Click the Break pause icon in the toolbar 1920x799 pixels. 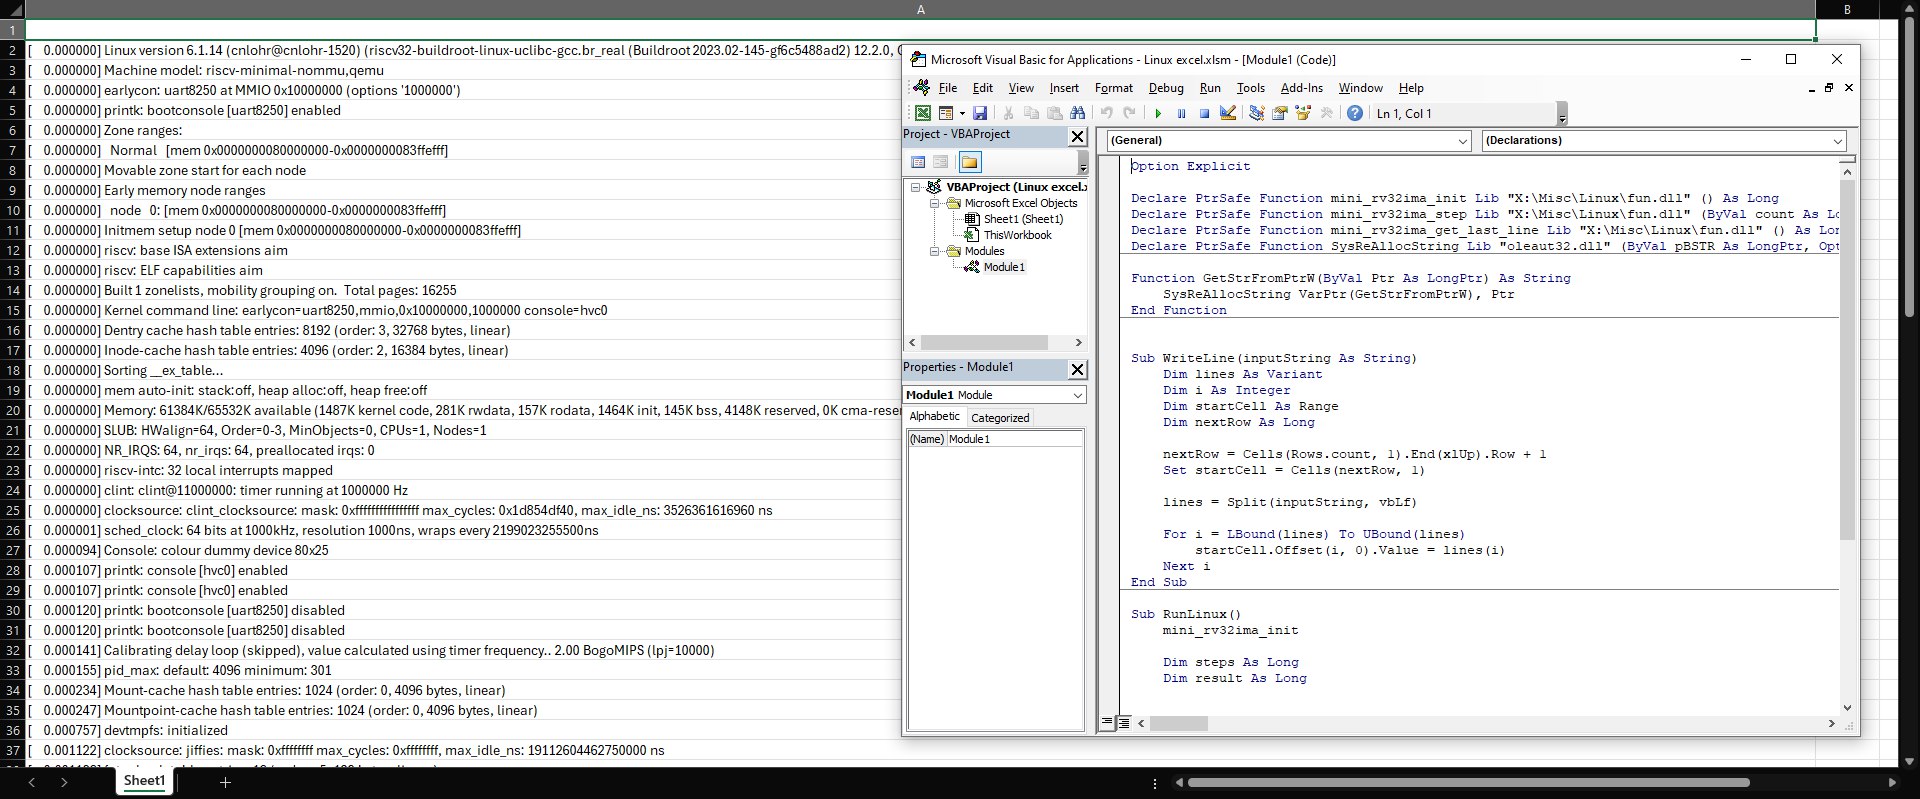click(x=1181, y=114)
